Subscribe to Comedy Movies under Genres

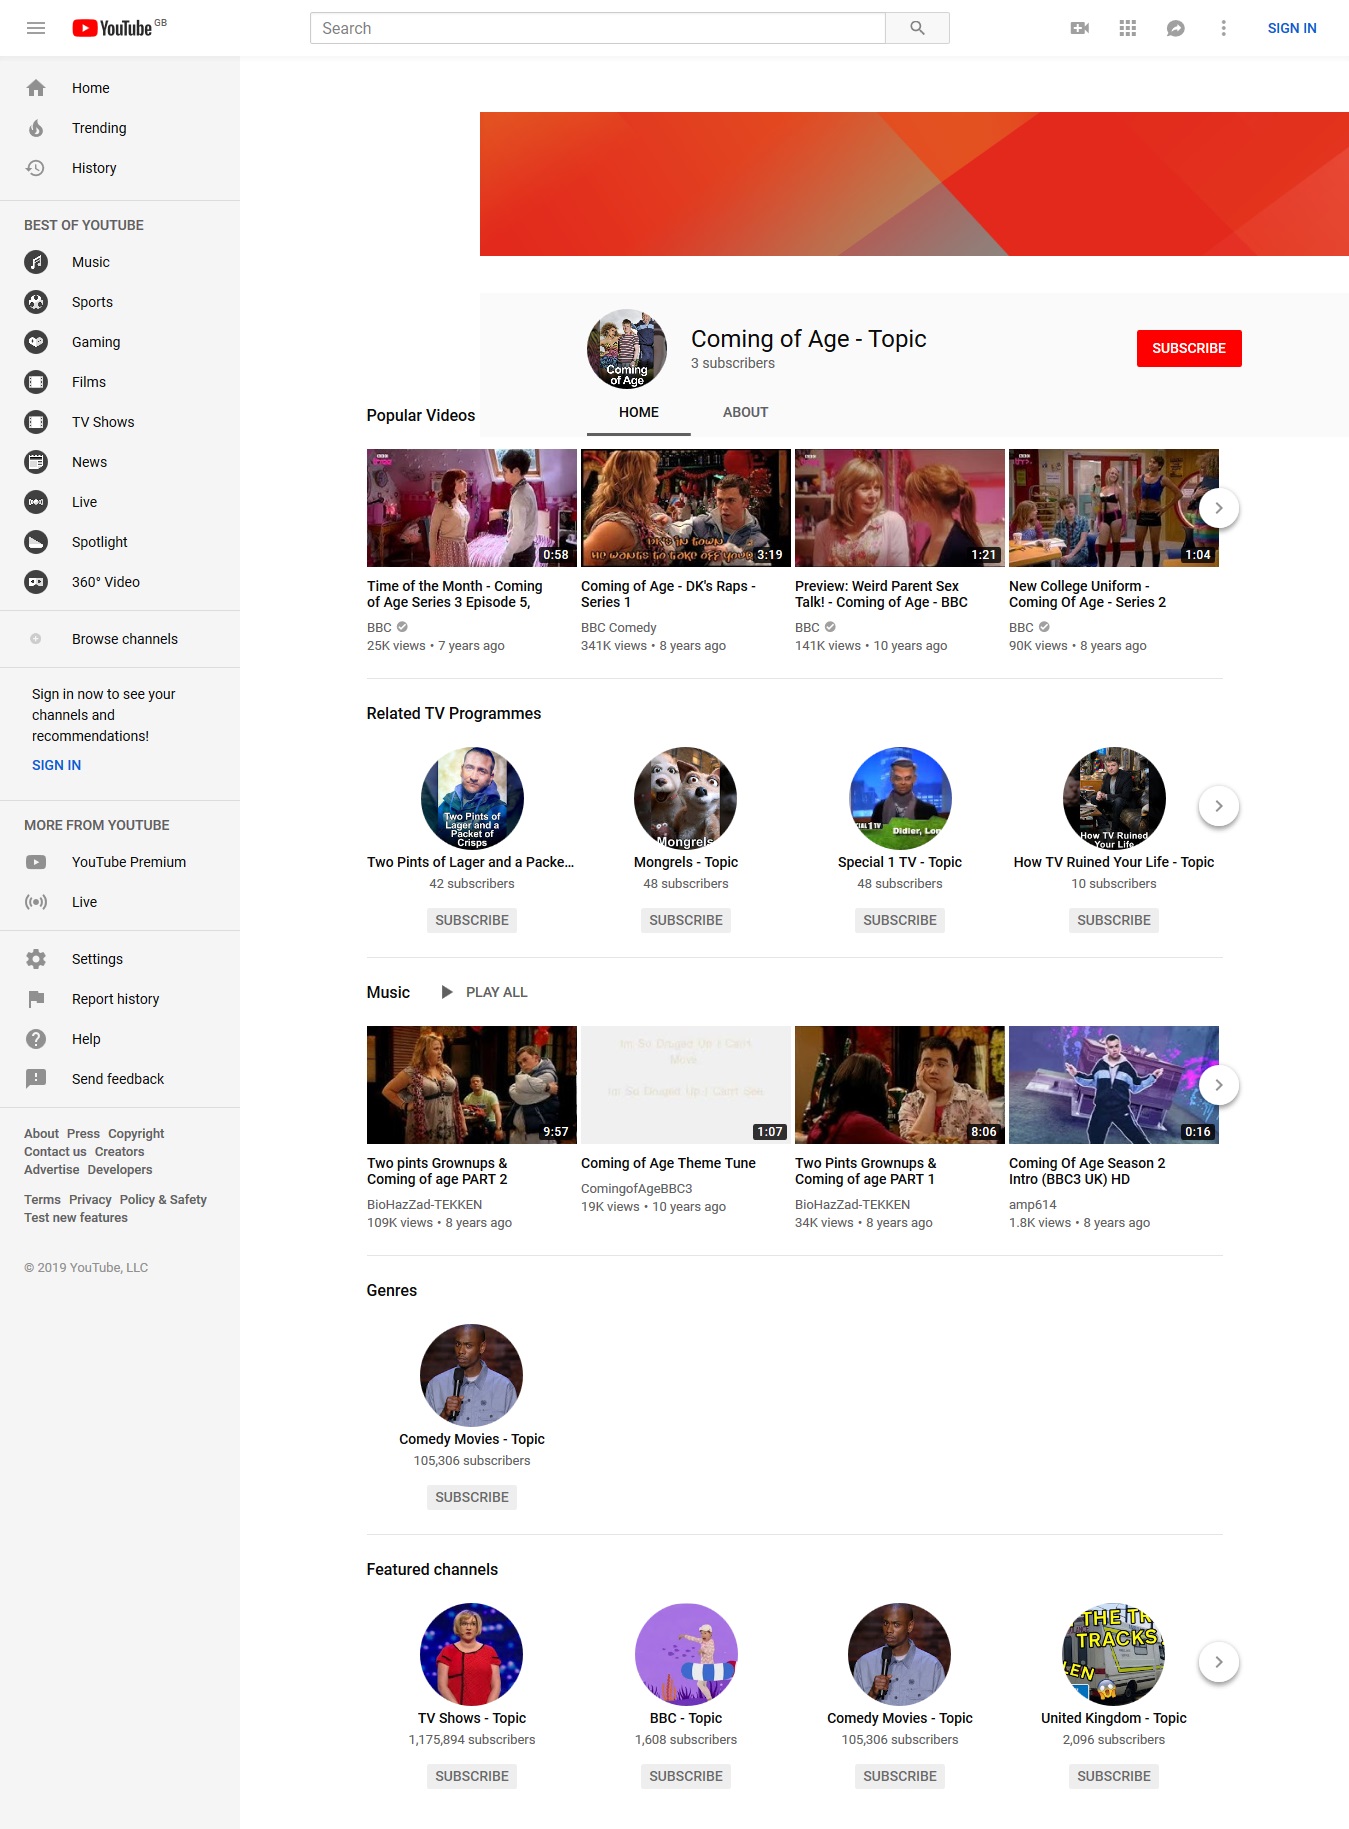tap(472, 1497)
